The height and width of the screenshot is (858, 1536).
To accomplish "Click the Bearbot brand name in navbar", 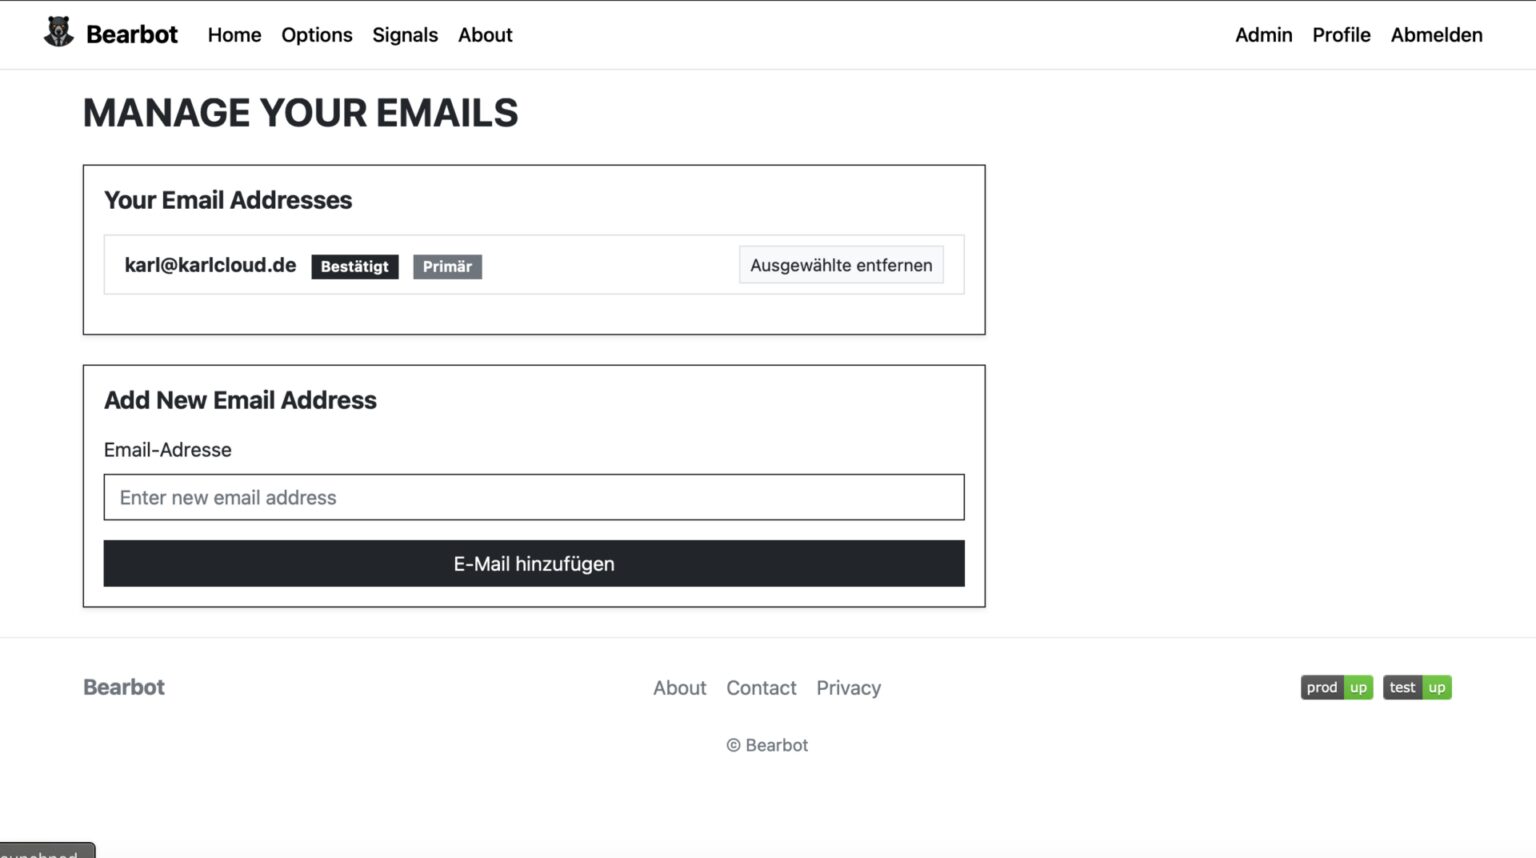I will (x=132, y=35).
